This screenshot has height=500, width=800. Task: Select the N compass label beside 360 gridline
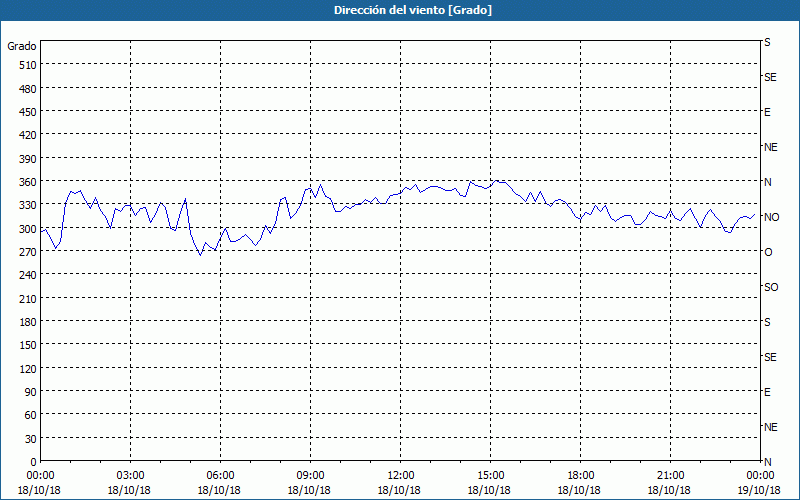click(x=767, y=182)
